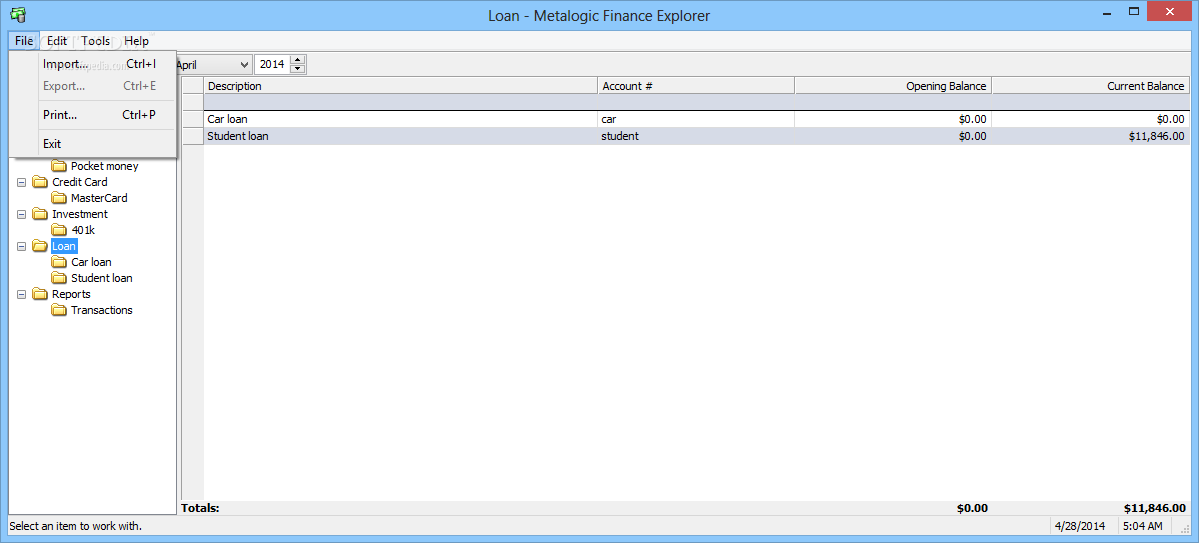Click the row selector beside Car loan
The image size is (1199, 543).
193,119
